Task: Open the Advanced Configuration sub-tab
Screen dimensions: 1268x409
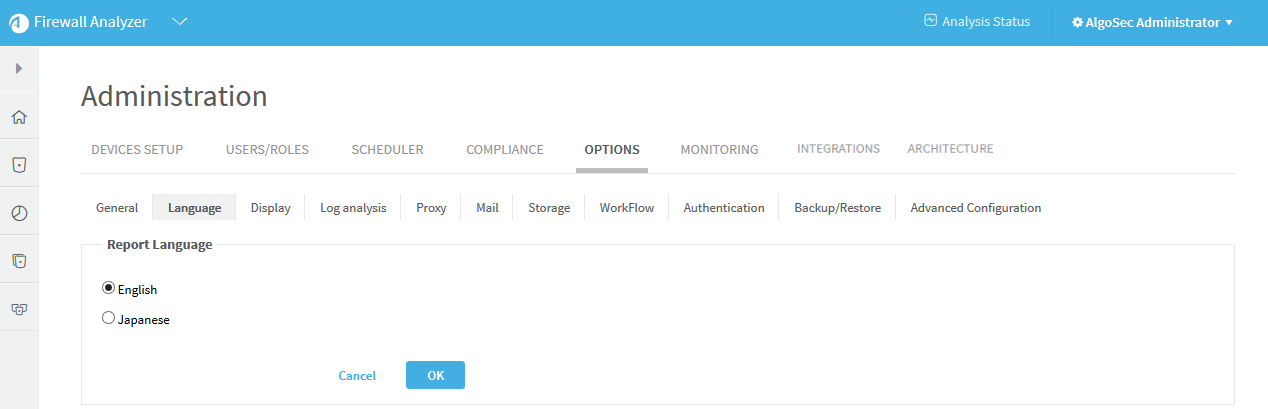Action: point(975,208)
